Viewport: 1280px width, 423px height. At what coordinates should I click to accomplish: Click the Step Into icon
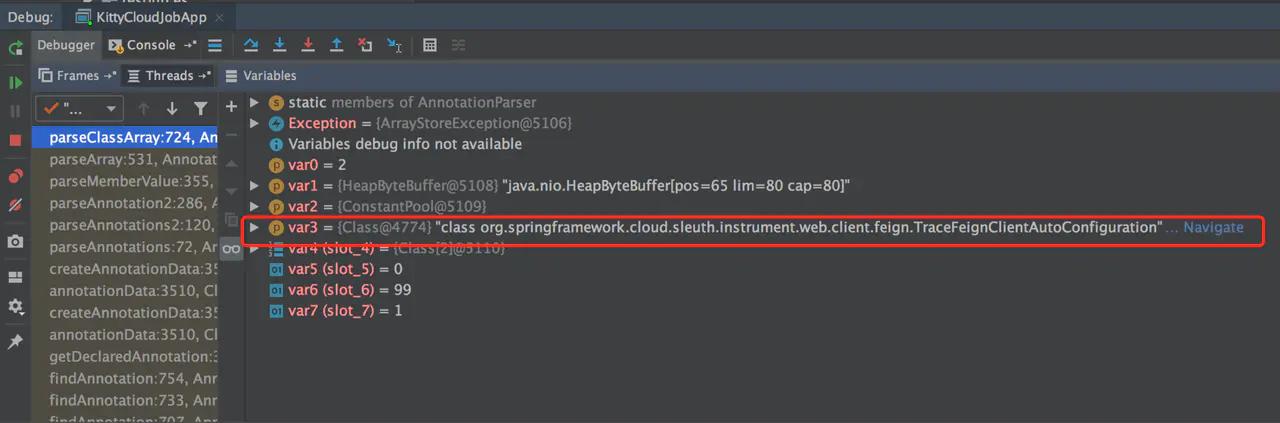(280, 45)
